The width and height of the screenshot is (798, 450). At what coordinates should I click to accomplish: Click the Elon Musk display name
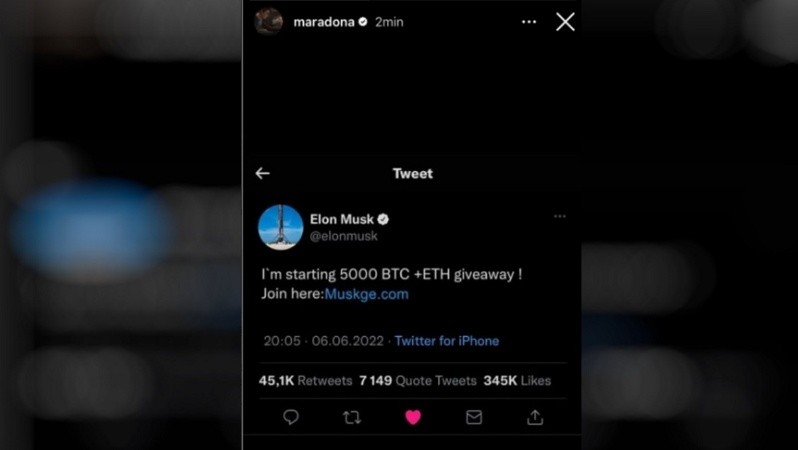(x=341, y=219)
